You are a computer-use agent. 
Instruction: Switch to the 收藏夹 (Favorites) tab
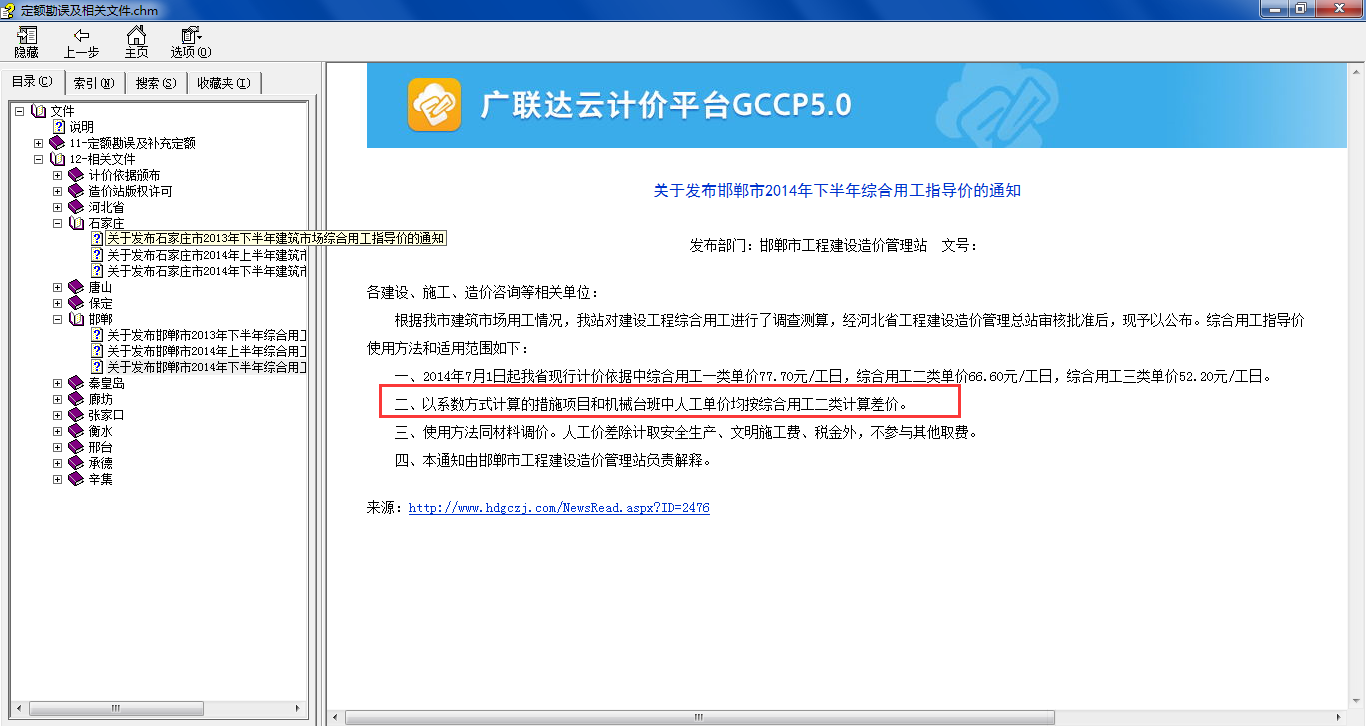[224, 83]
